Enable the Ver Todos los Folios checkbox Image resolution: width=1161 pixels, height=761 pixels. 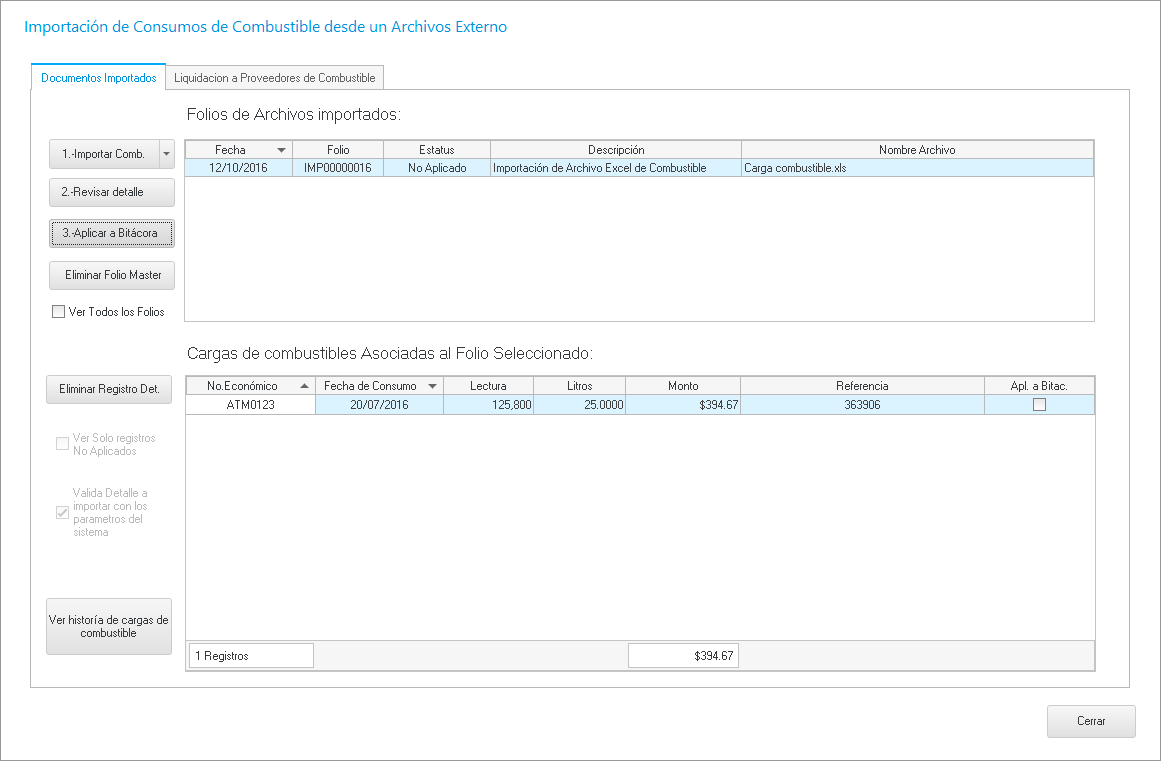point(58,312)
